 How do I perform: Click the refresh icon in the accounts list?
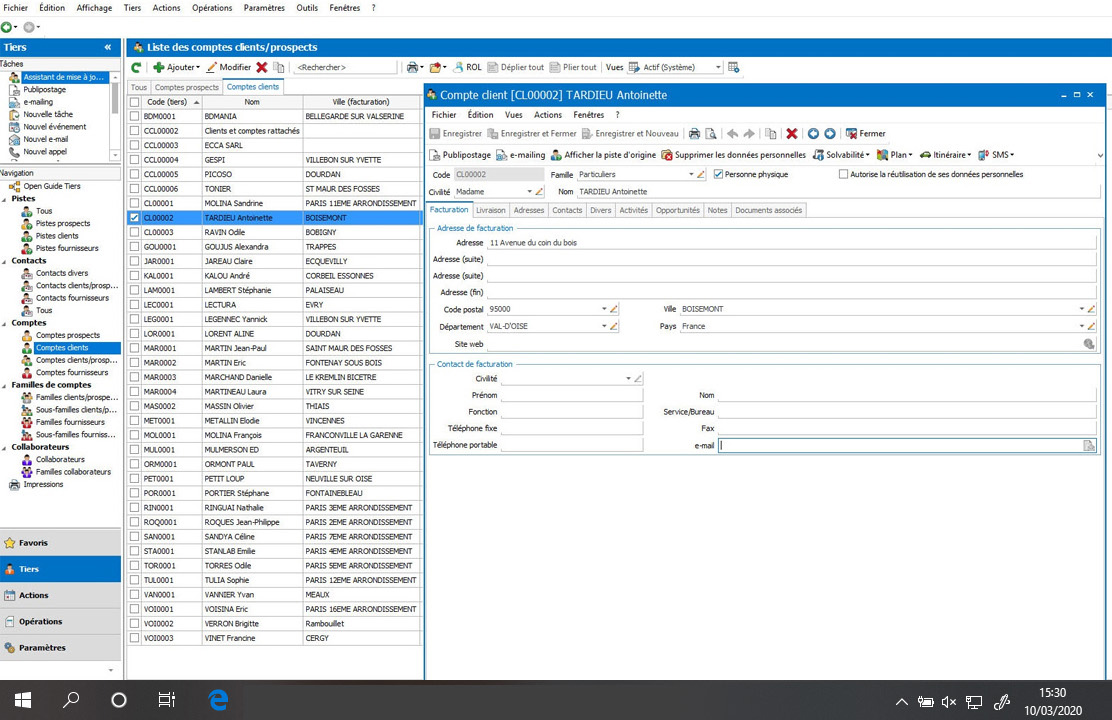[x=137, y=67]
